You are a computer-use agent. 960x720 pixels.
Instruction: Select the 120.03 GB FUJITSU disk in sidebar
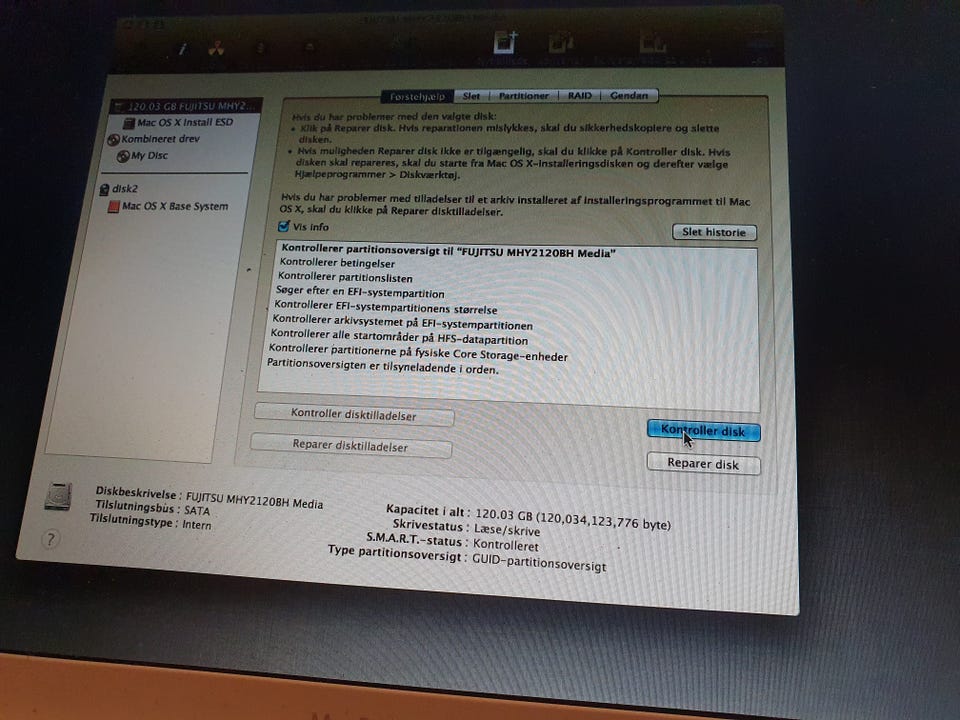(x=186, y=106)
